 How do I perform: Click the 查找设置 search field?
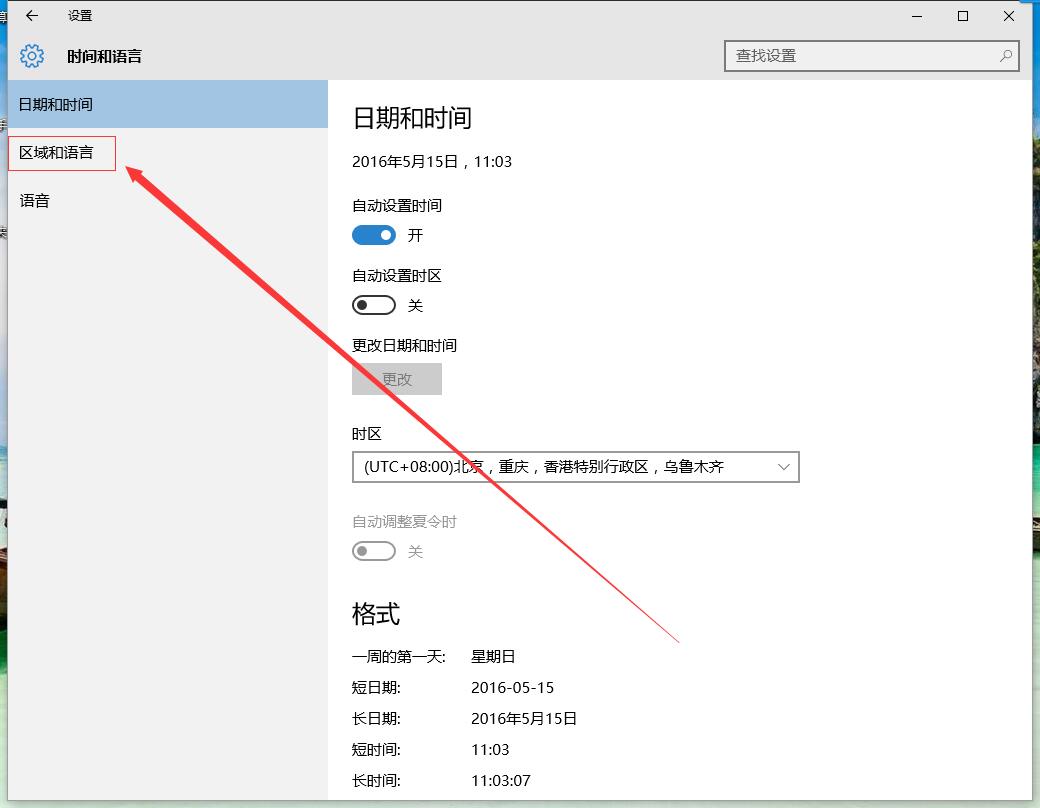tap(860, 56)
